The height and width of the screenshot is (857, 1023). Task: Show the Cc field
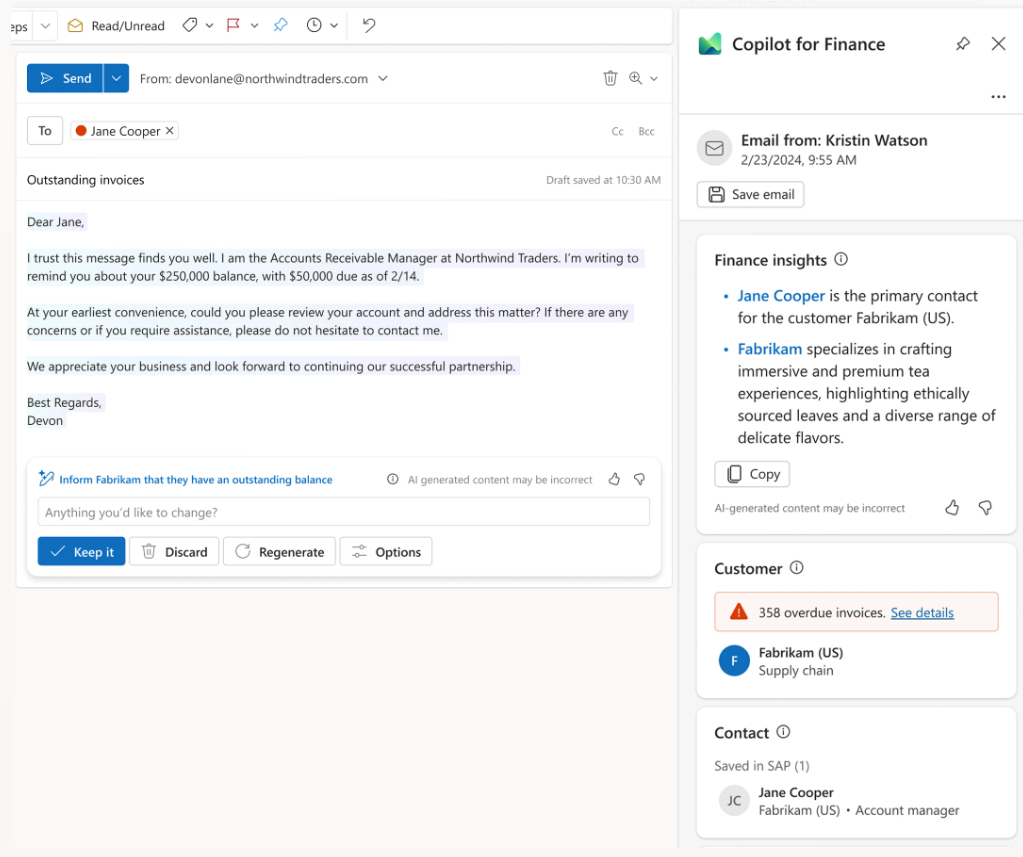(x=617, y=132)
